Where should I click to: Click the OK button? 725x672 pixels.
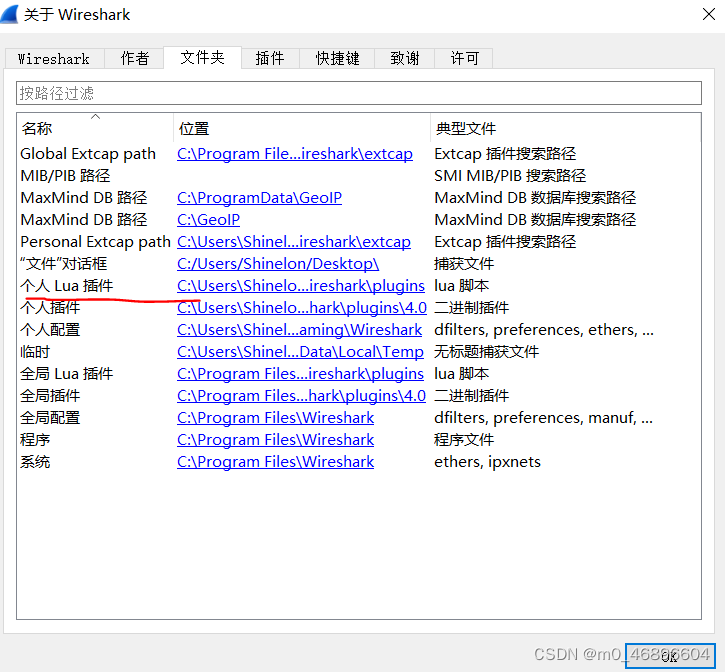pyautogui.click(x=670, y=655)
